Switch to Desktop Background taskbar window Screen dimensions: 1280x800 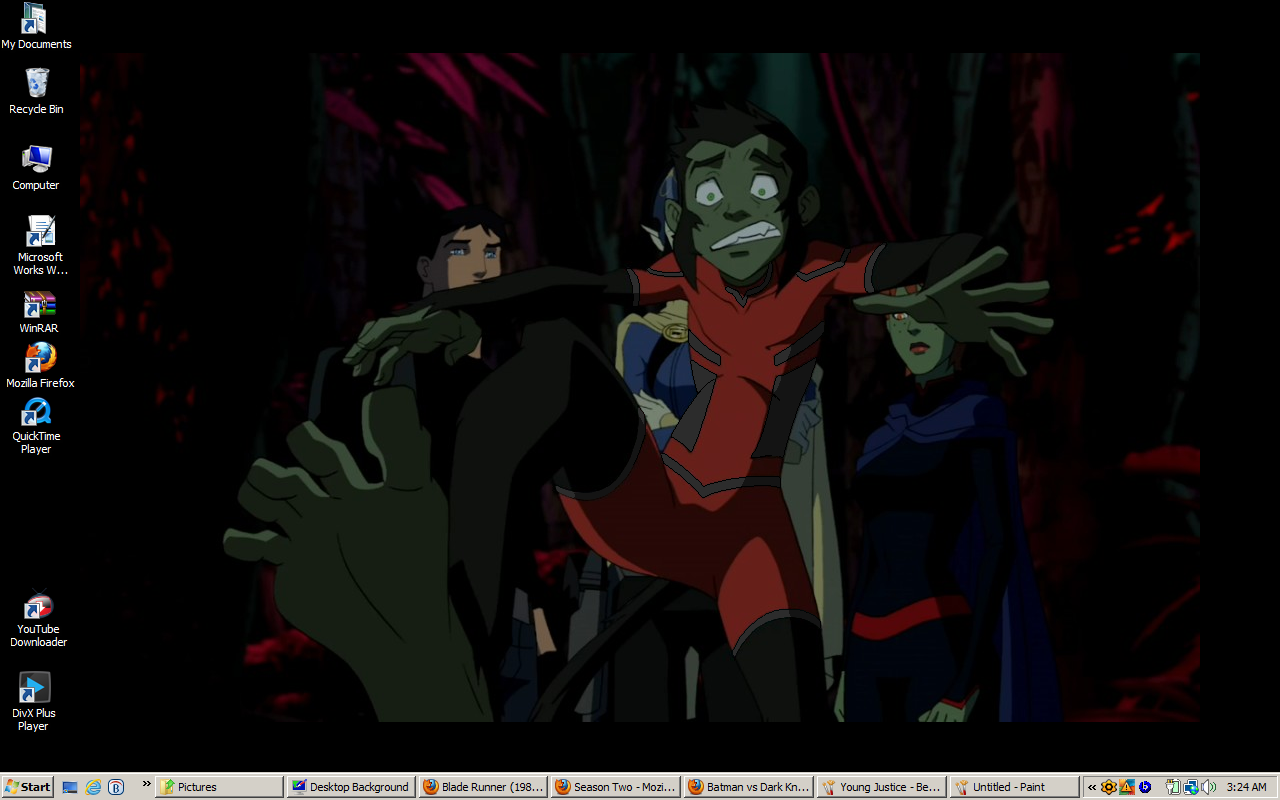pyautogui.click(x=350, y=787)
